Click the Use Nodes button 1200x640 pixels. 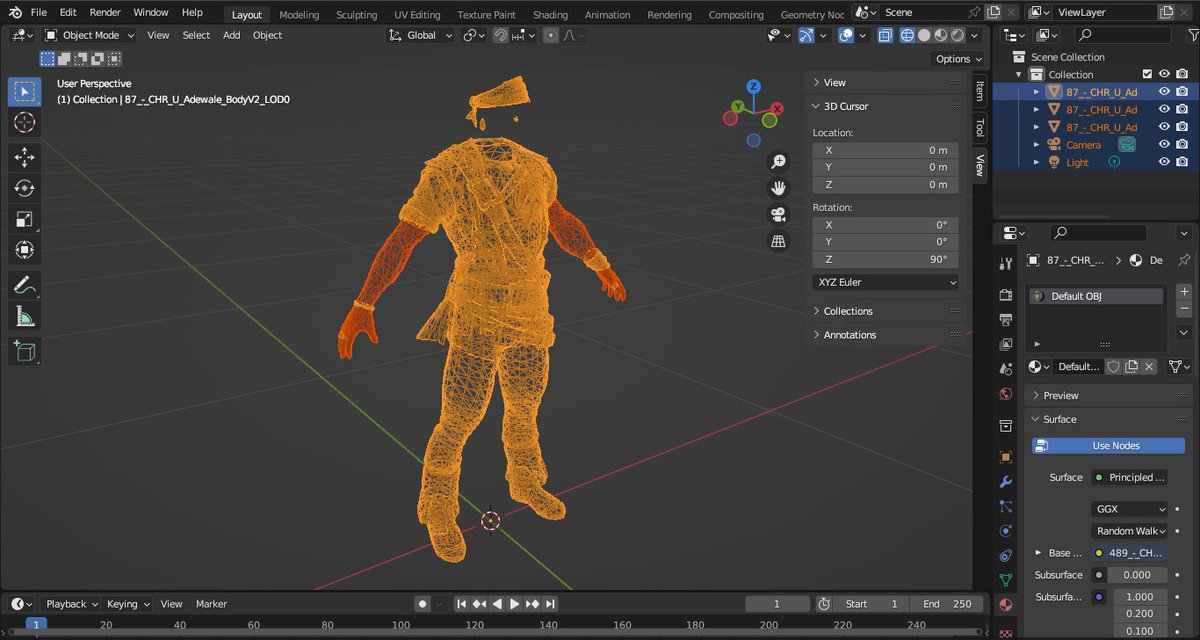(1109, 446)
